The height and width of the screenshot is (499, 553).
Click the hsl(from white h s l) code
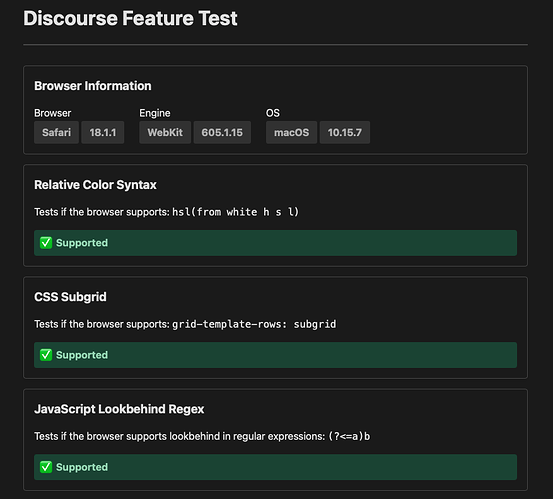pos(236,212)
